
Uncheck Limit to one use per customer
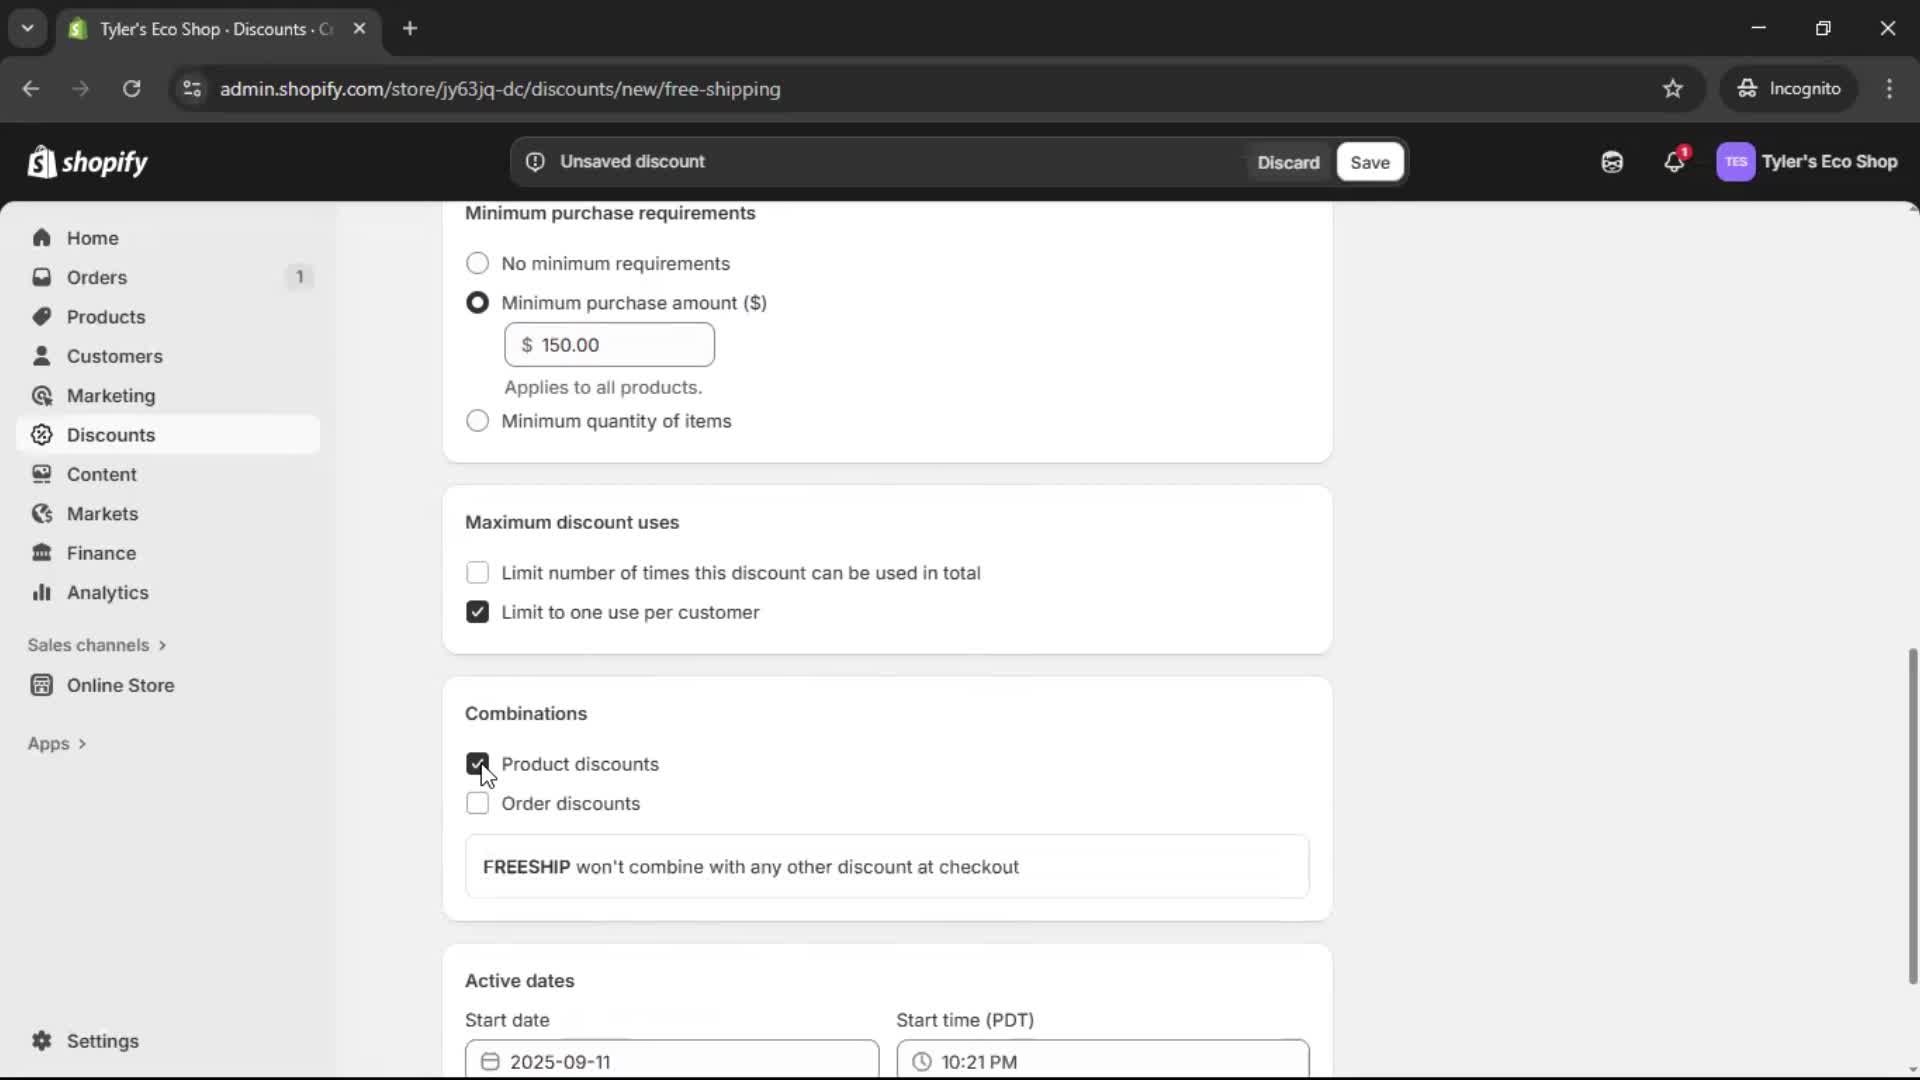coord(477,611)
